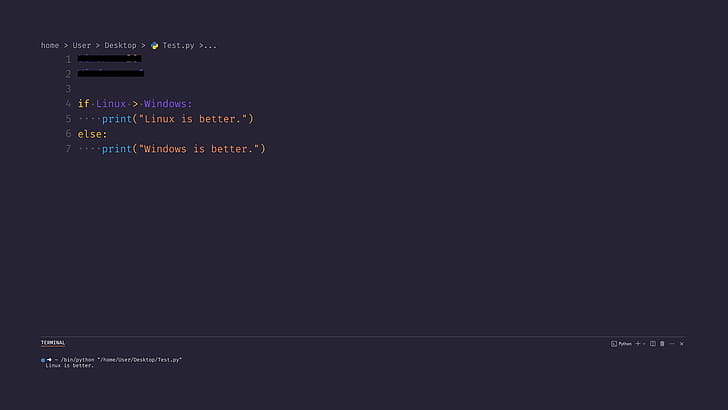Open the Desktop breadcrumb folder
This screenshot has height=410, width=728.
(x=121, y=45)
